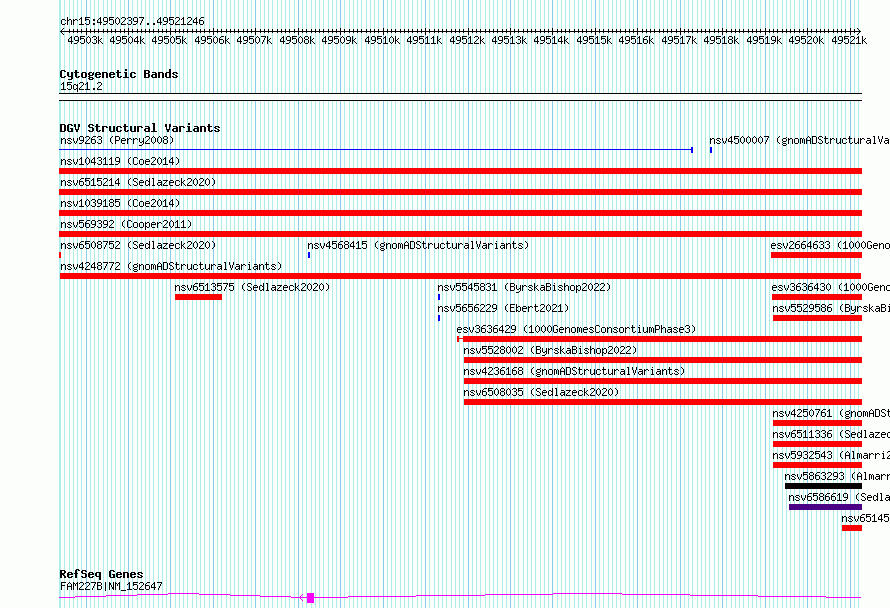Click the 15q21.2 band label

tap(81, 86)
